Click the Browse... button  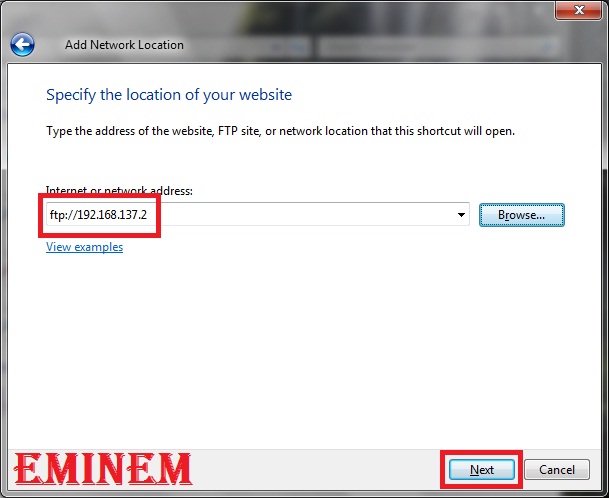coord(522,215)
